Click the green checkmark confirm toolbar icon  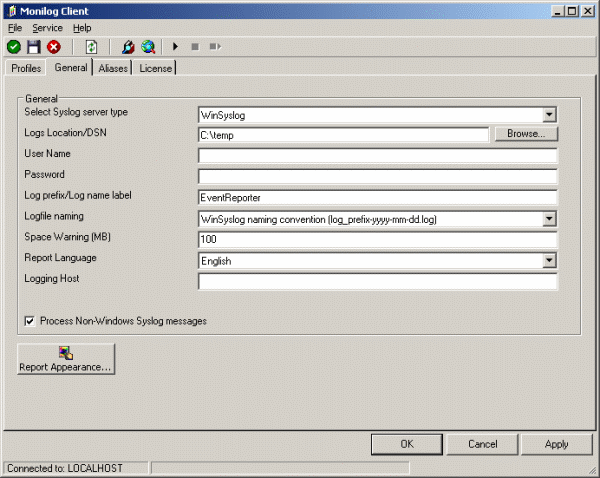[14, 47]
